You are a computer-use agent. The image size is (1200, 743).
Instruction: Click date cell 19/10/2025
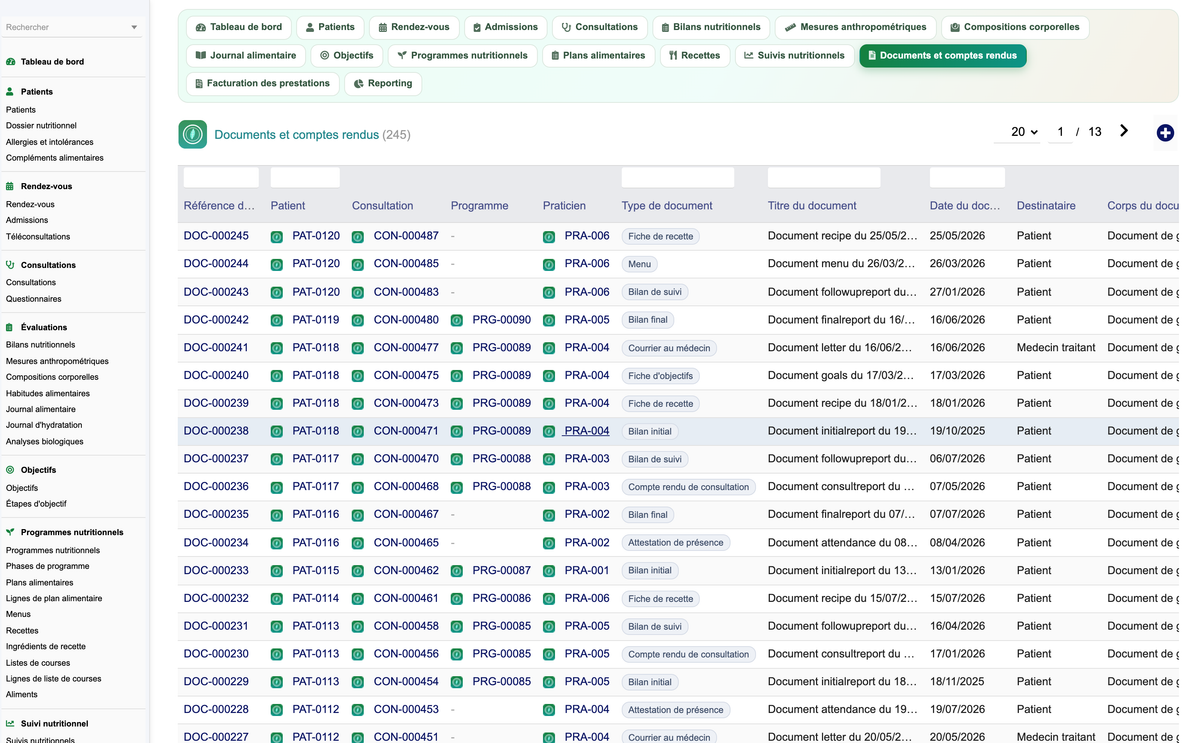(x=957, y=431)
